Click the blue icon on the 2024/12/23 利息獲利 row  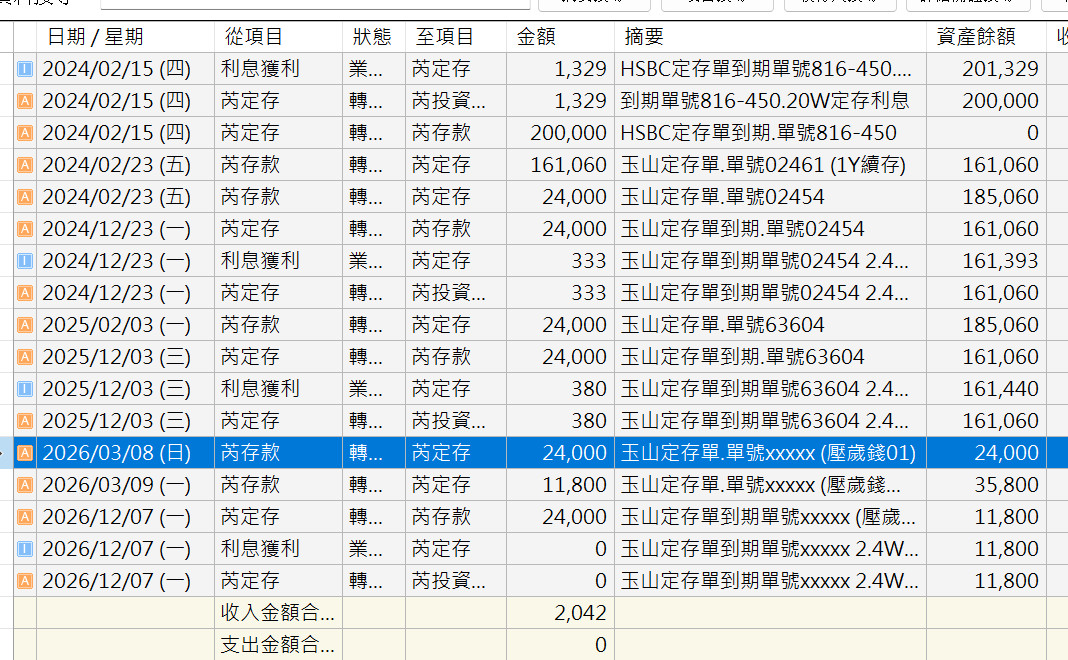[25, 261]
